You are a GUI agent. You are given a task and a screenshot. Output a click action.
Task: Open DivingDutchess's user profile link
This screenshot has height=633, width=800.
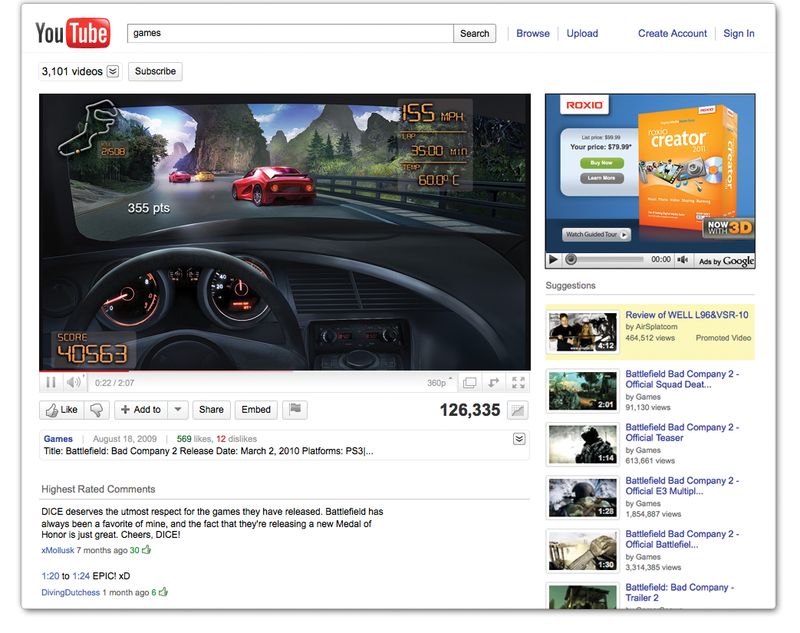point(70,593)
